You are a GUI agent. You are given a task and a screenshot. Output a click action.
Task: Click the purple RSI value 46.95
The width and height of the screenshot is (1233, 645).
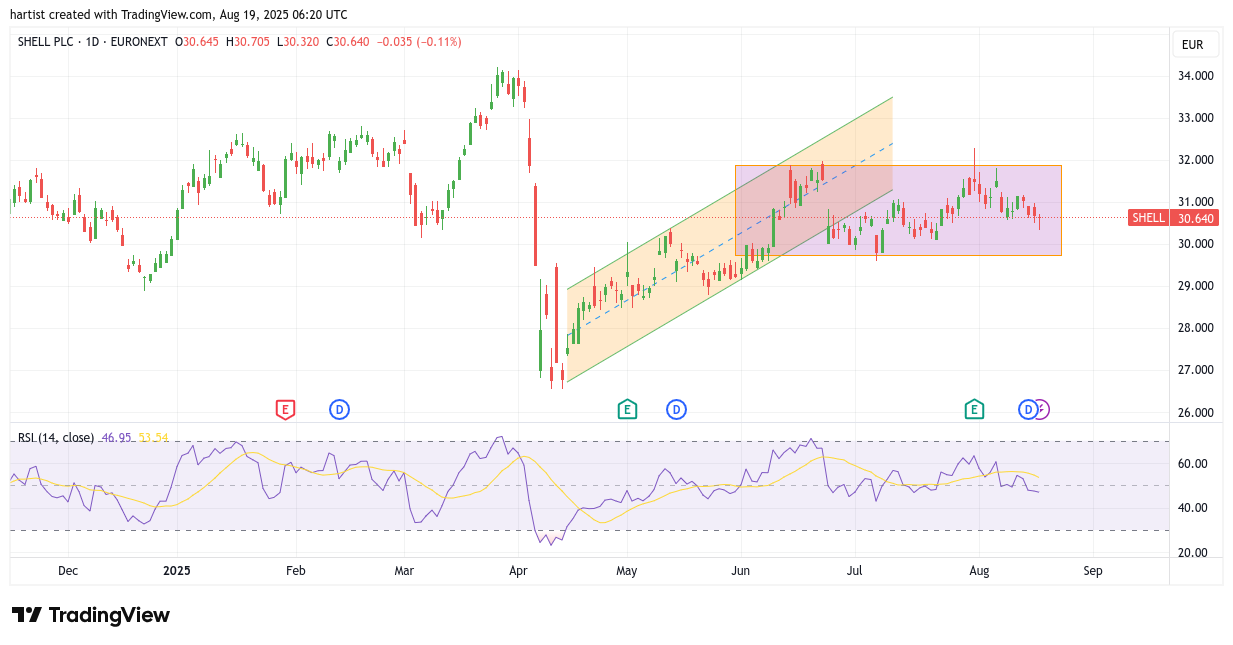(118, 437)
